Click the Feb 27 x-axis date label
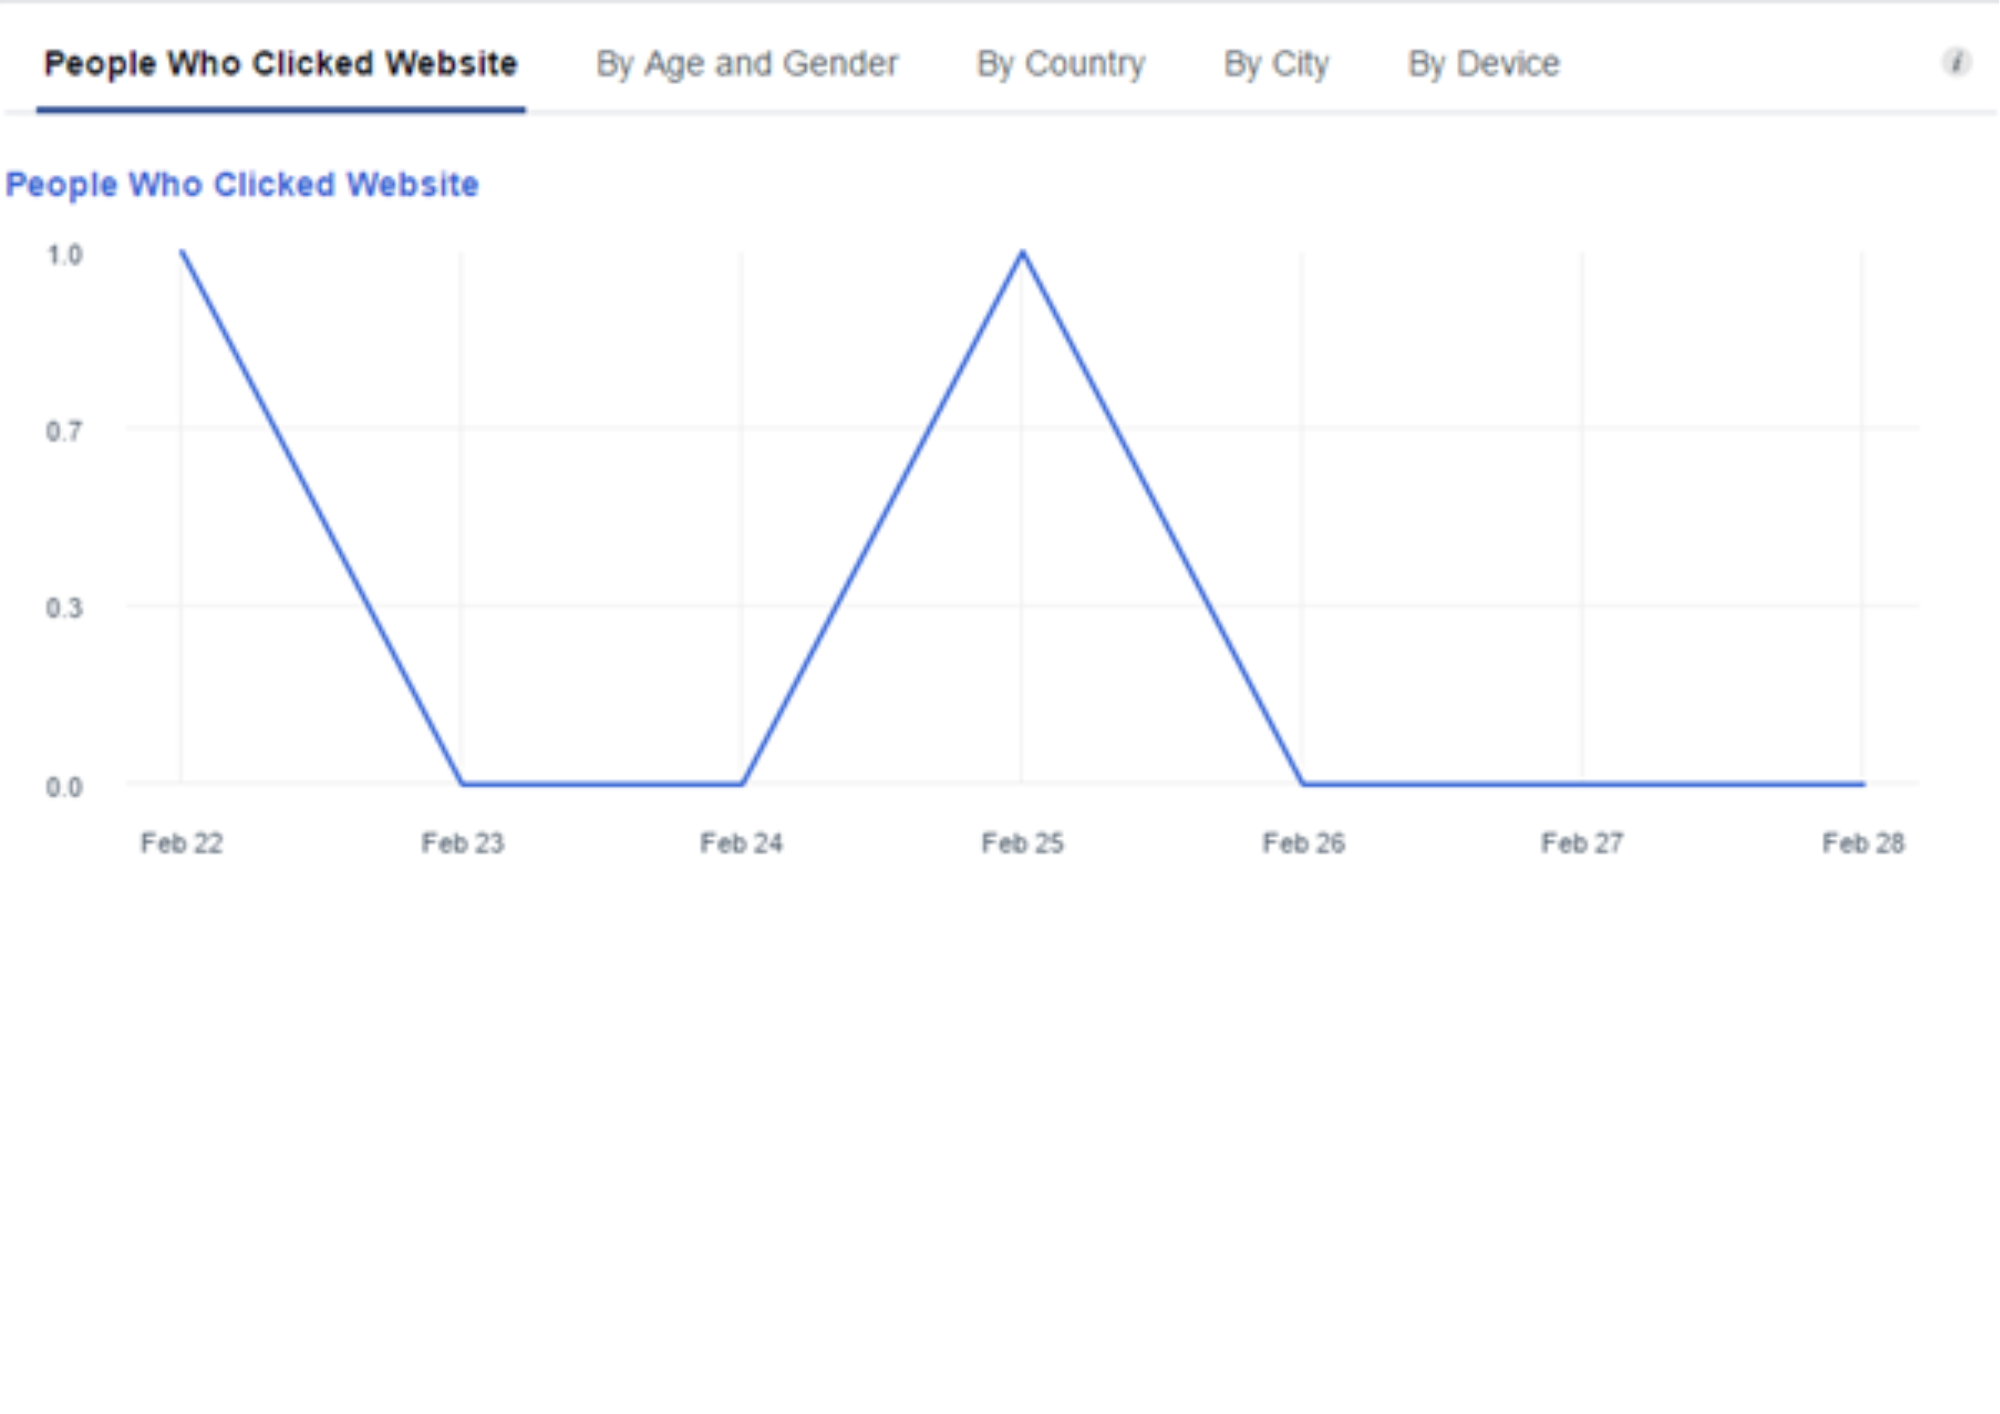This screenshot has width=2000, height=1414. pos(1582,843)
